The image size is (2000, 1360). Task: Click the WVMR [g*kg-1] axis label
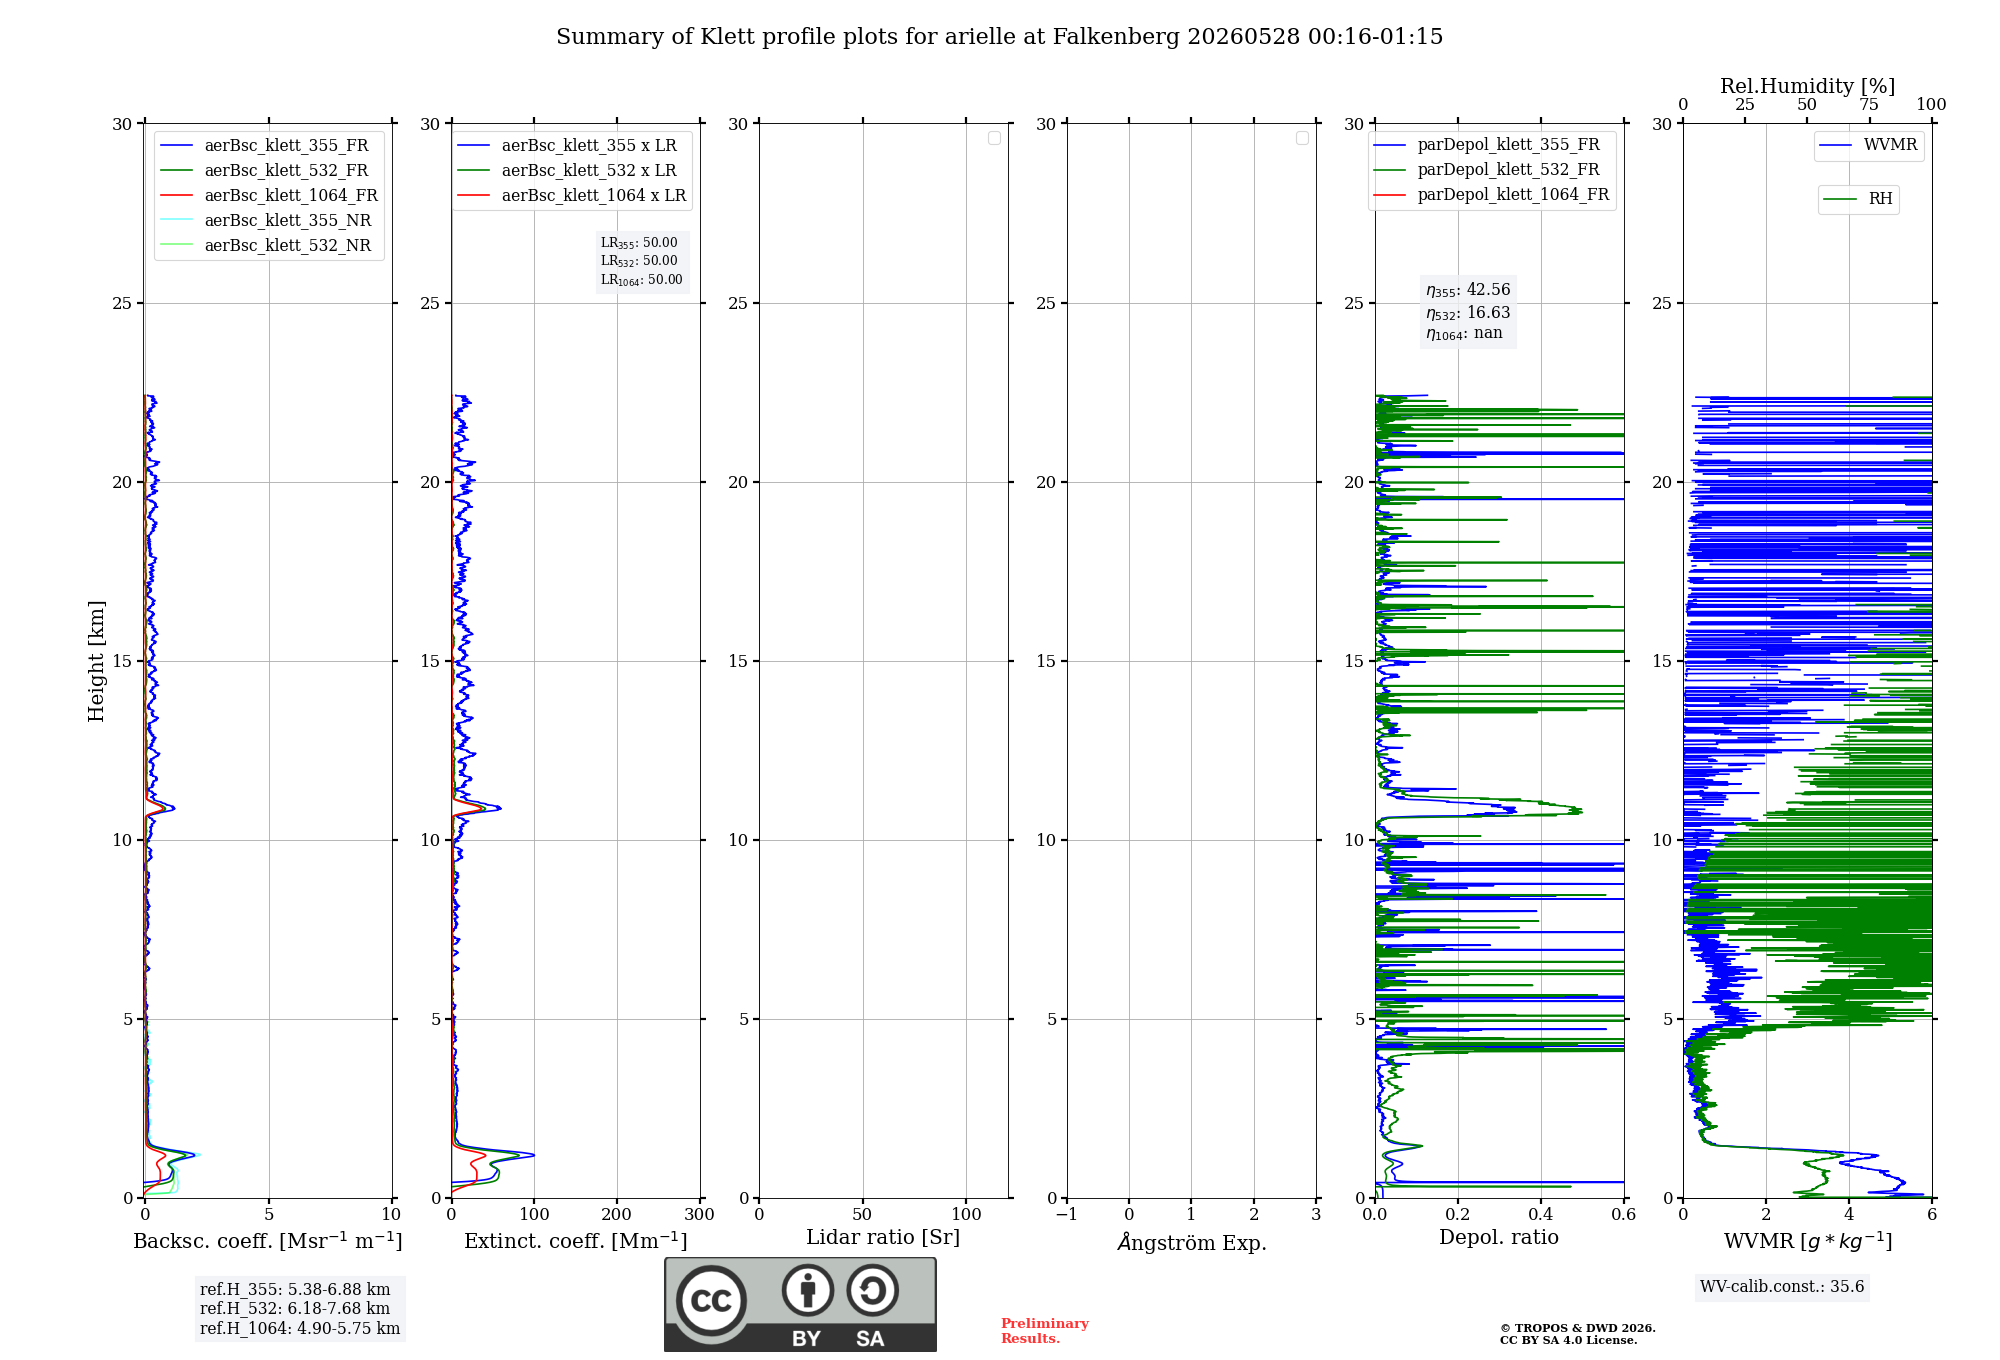[x=1808, y=1241]
